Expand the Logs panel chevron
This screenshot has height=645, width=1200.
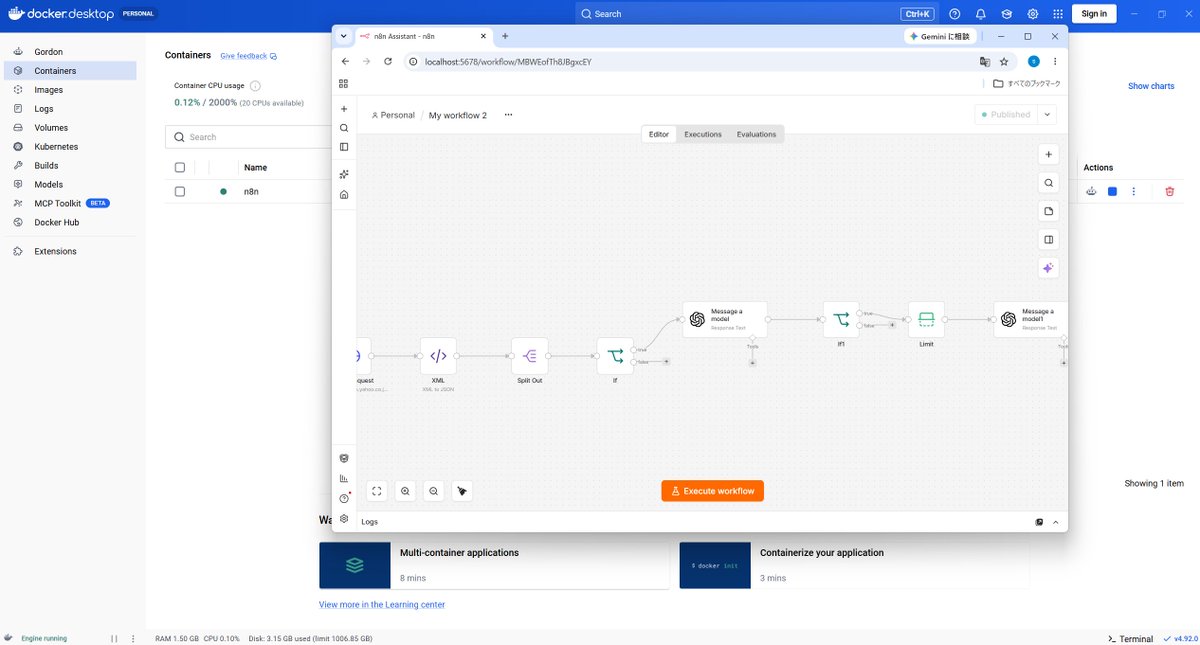pyautogui.click(x=1055, y=522)
